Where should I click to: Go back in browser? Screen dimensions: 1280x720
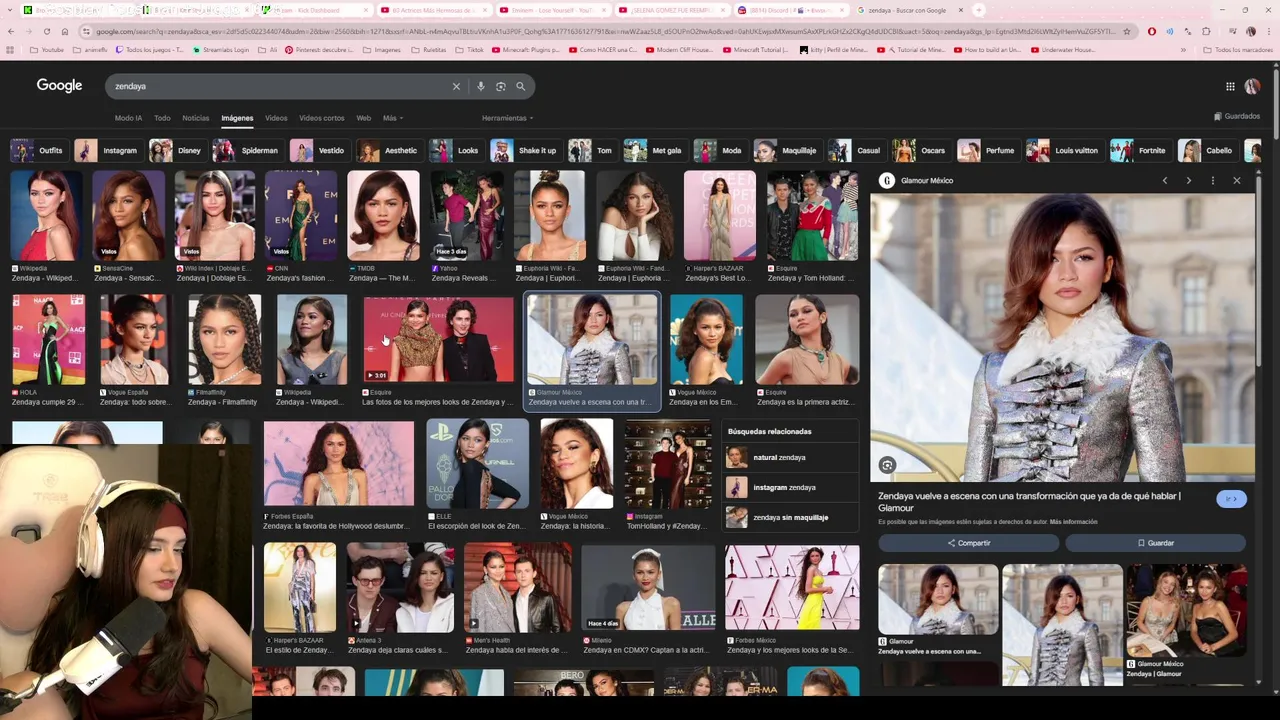click(x=11, y=31)
